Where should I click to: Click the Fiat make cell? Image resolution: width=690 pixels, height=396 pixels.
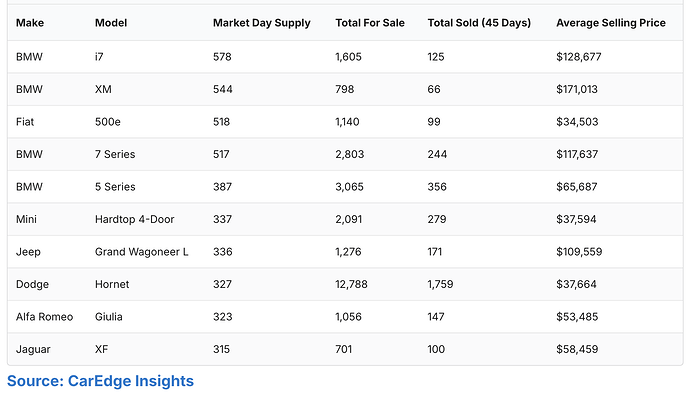coord(25,122)
